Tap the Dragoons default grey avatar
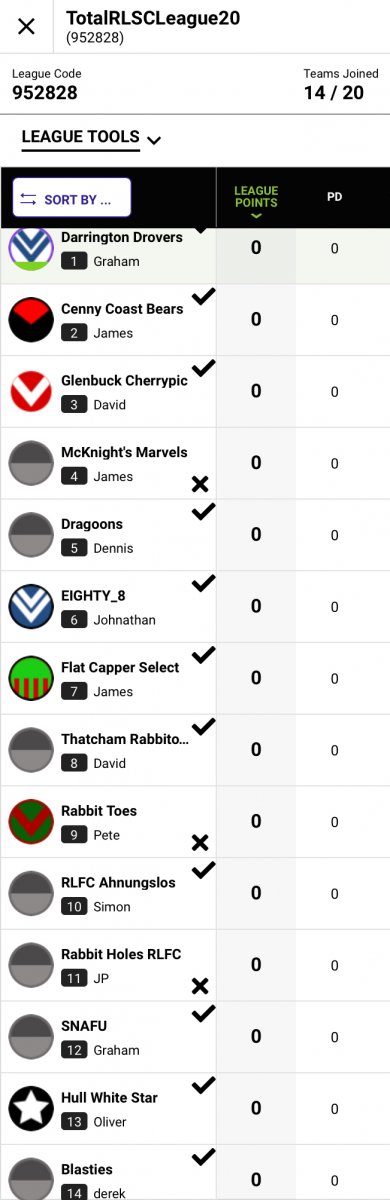390x1200 pixels. (31, 534)
